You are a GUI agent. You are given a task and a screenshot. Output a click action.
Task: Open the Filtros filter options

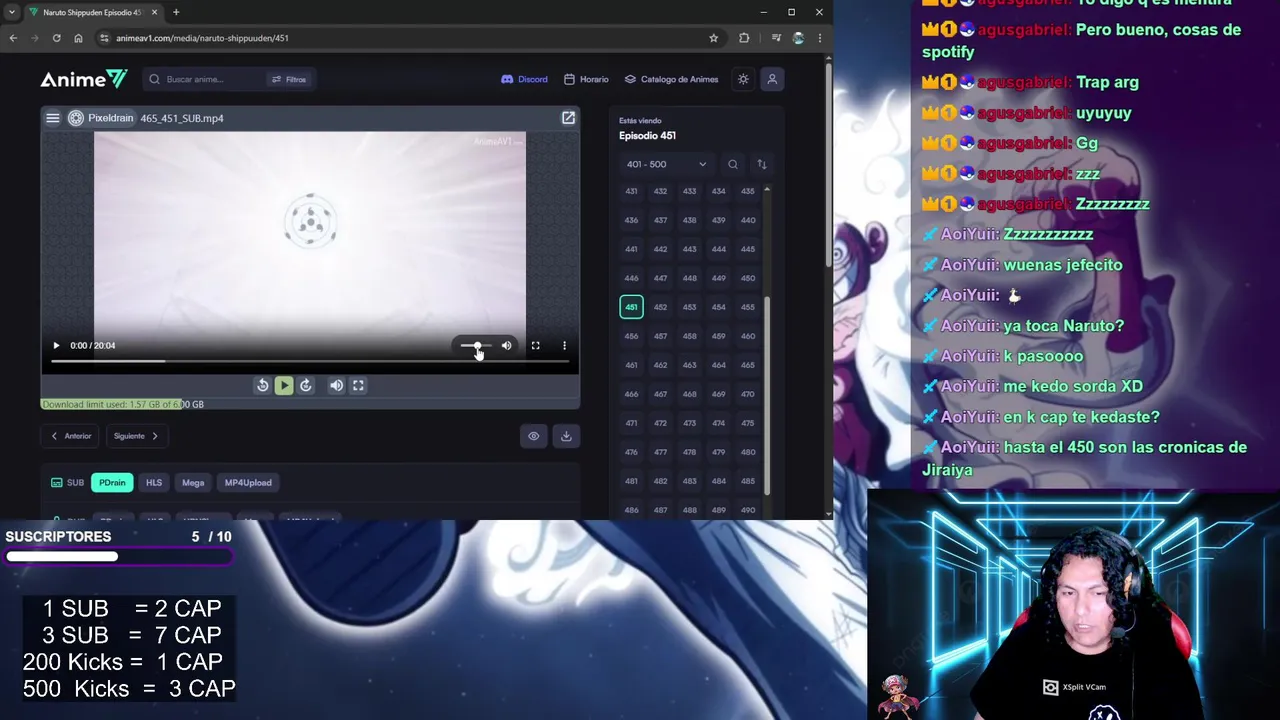(x=289, y=79)
